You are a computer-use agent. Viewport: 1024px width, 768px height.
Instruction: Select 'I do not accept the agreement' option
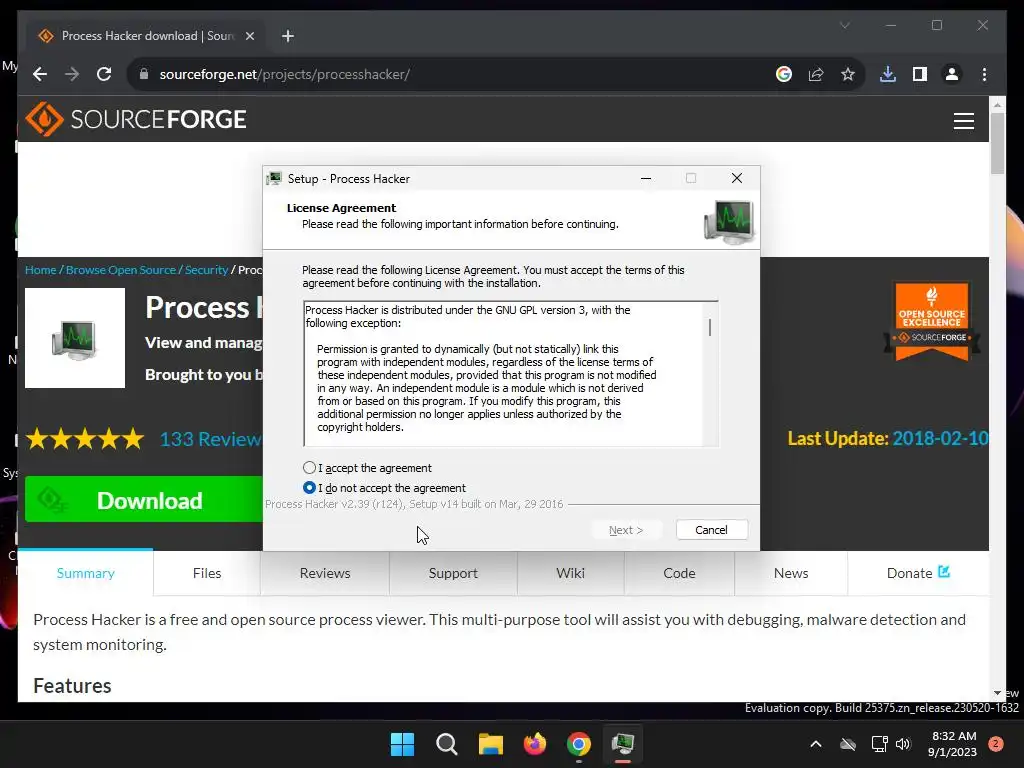coord(310,487)
